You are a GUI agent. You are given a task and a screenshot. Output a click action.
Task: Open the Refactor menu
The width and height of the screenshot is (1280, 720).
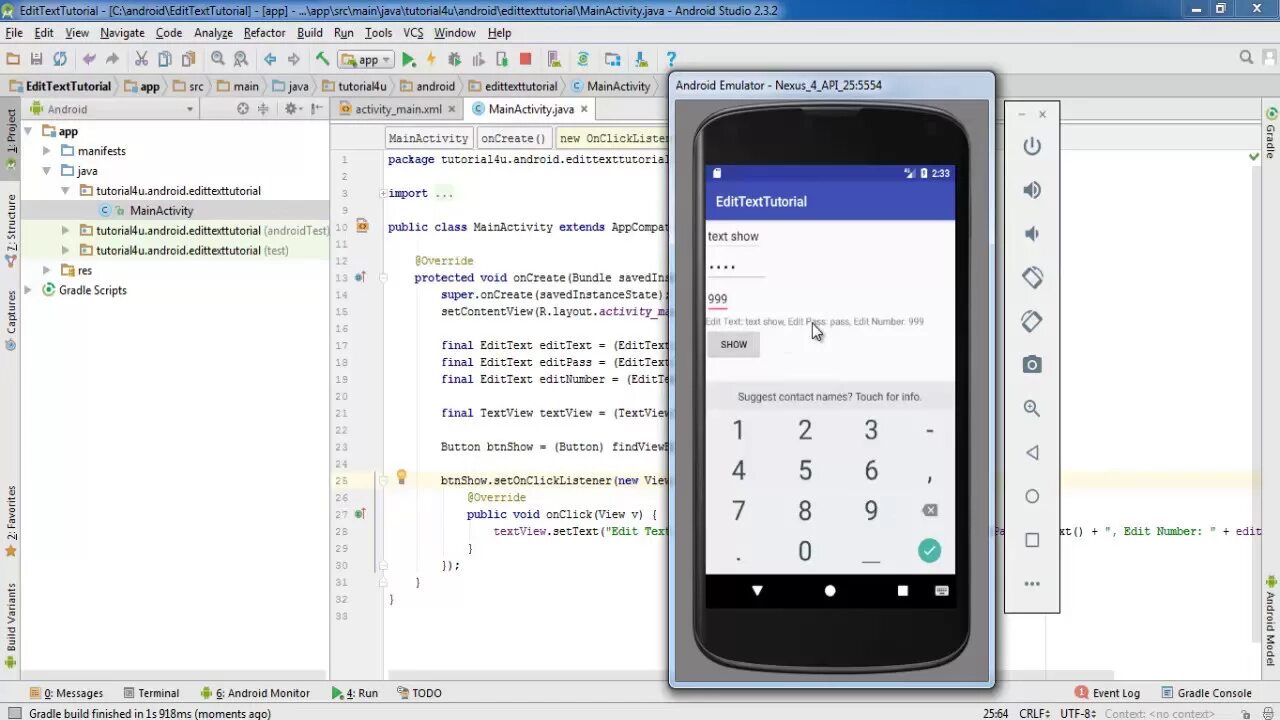(x=264, y=33)
